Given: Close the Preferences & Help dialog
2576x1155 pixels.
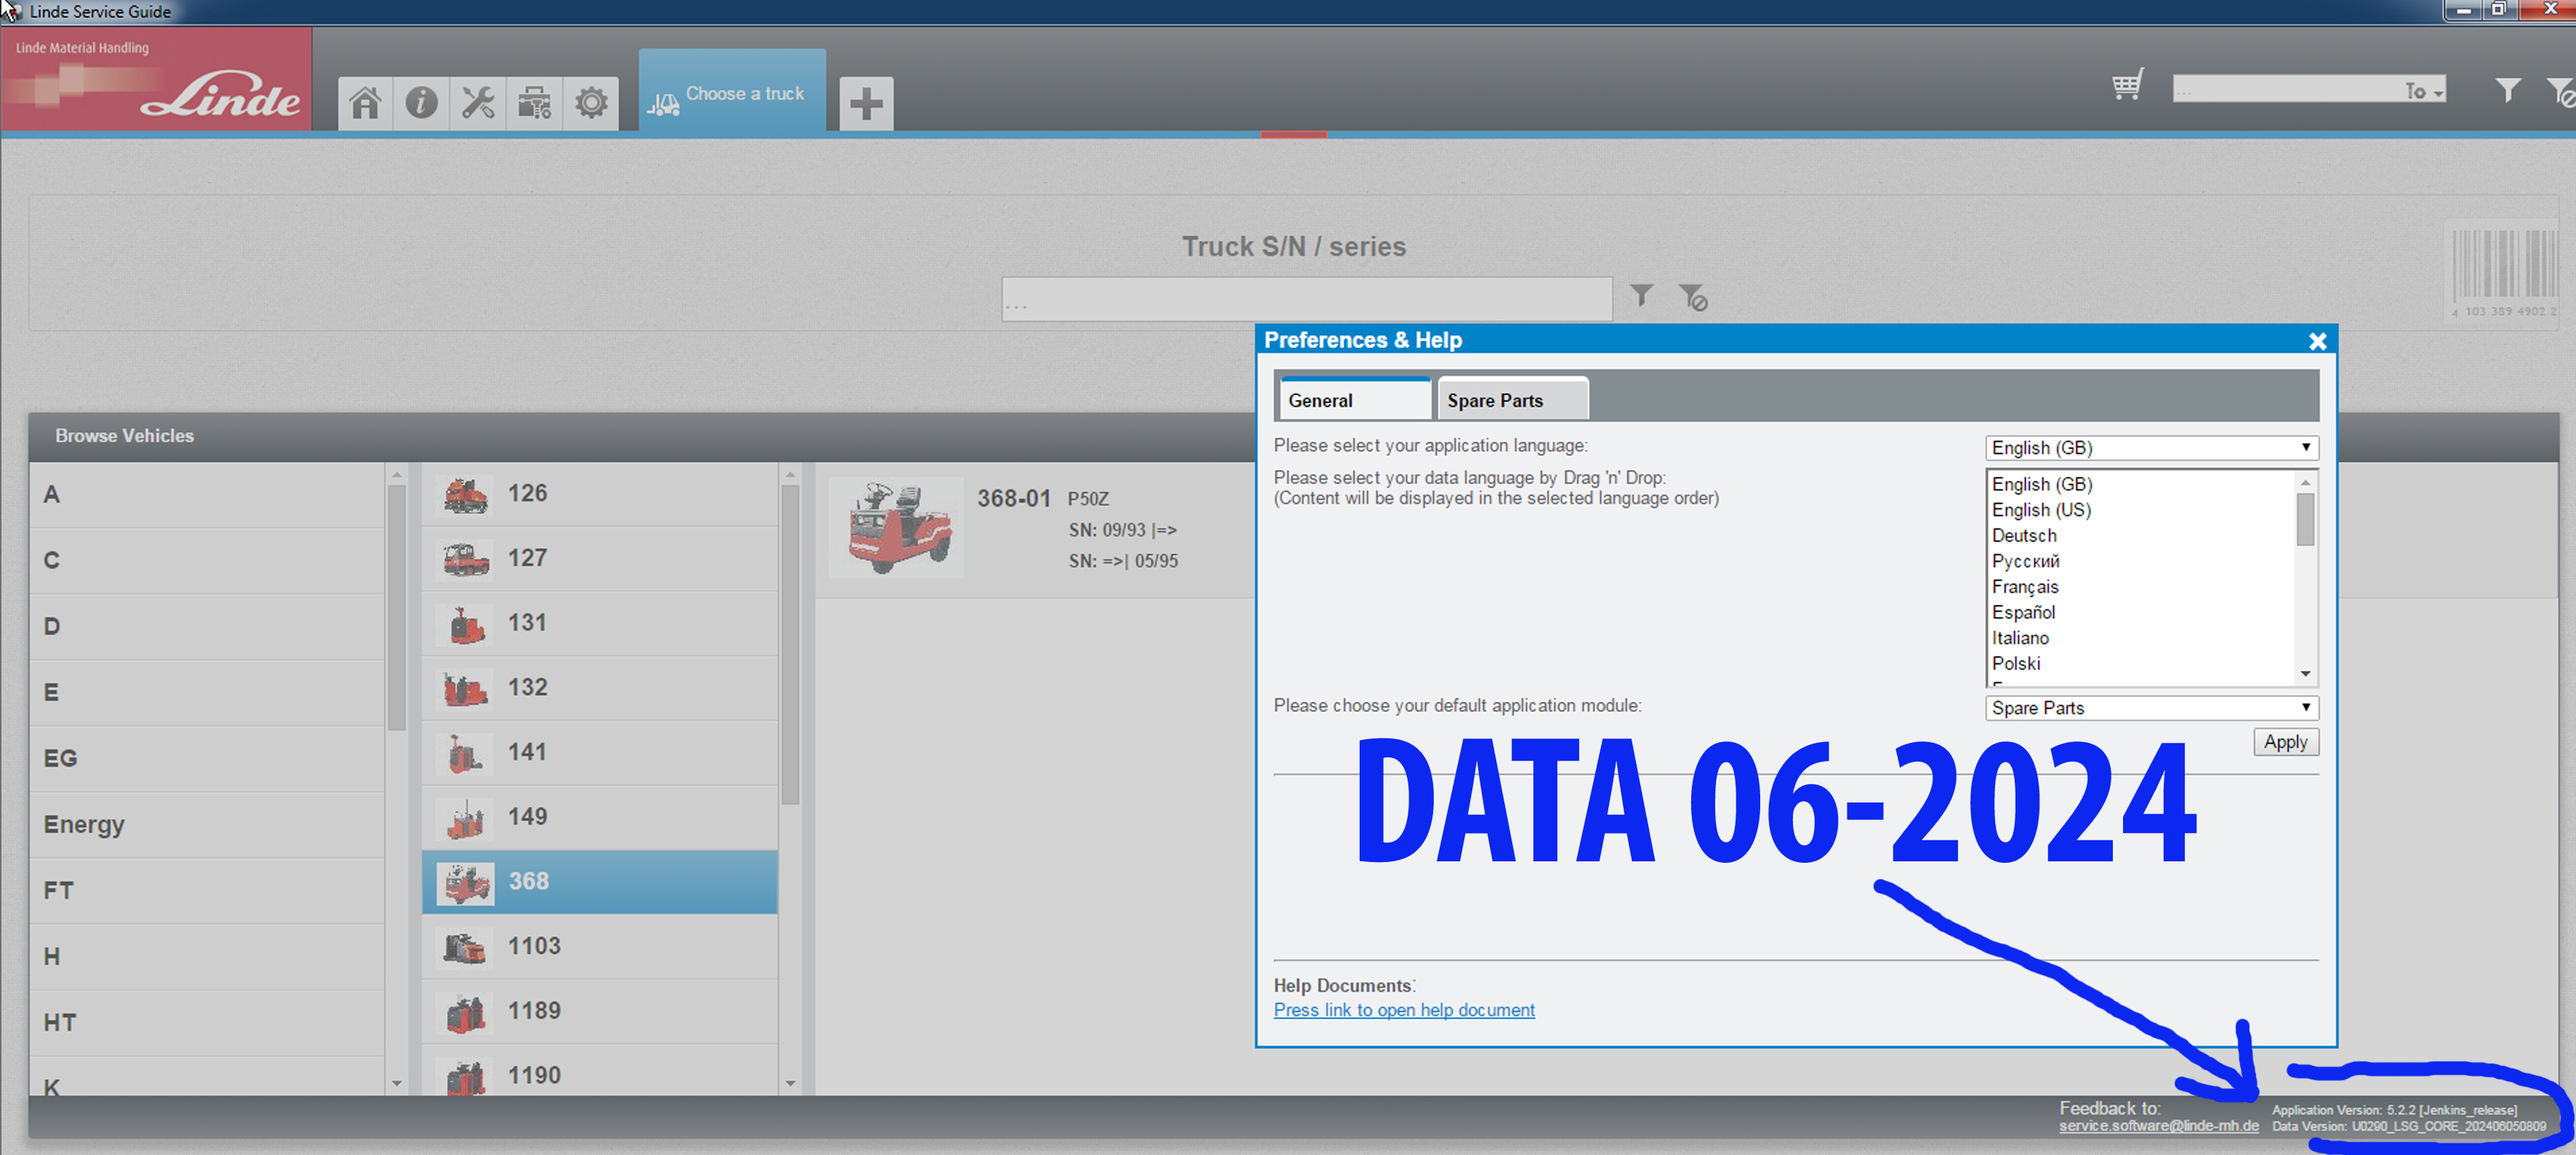Looking at the screenshot, I should 2317,341.
